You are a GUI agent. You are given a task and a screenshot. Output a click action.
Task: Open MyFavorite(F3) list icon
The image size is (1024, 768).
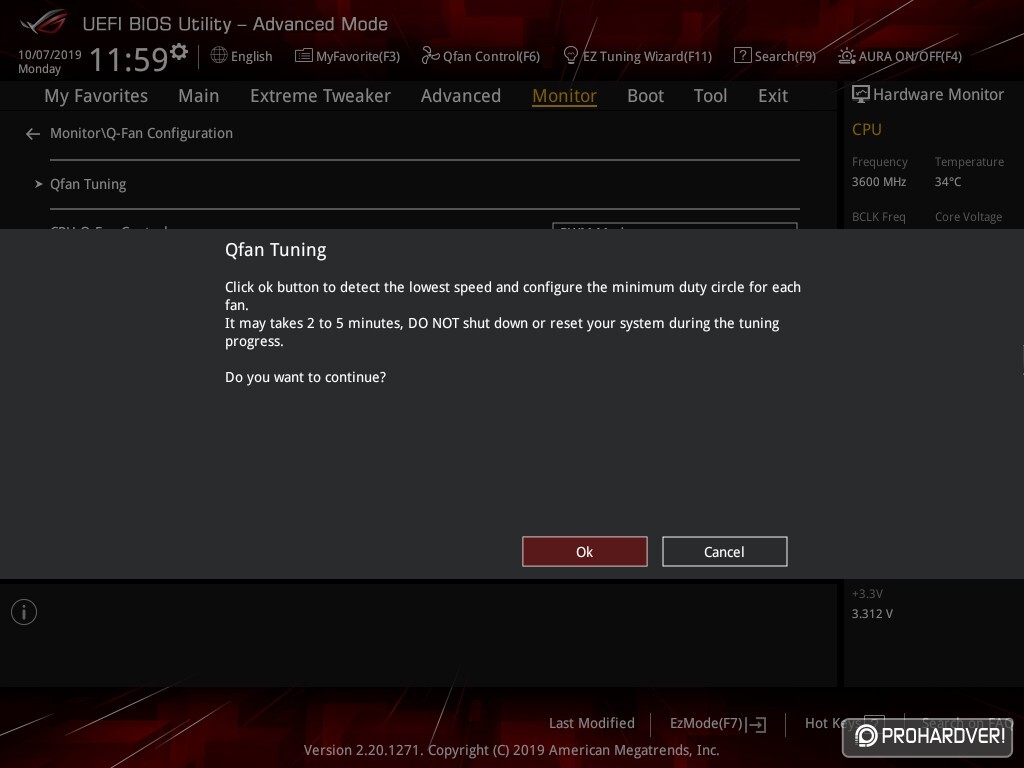[x=303, y=56]
